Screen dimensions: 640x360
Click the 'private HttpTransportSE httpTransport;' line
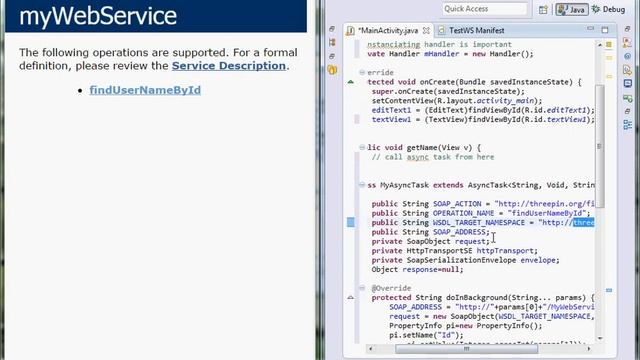tap(455, 251)
